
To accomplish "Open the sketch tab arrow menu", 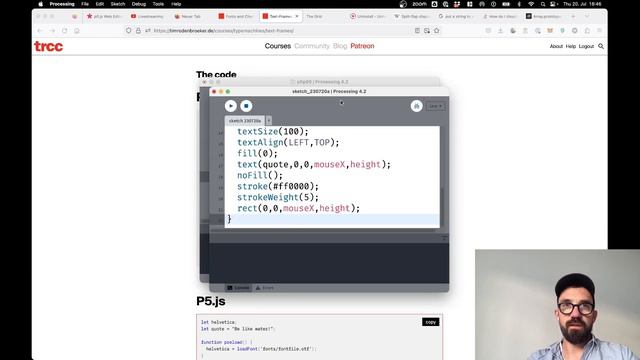I will (269, 121).
